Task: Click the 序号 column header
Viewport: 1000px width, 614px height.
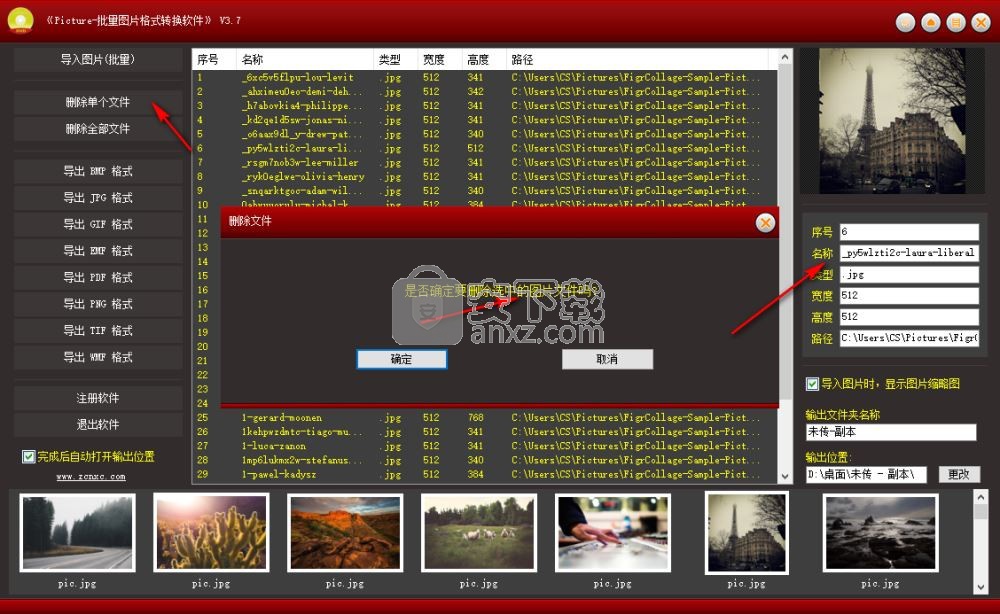Action: 214,59
